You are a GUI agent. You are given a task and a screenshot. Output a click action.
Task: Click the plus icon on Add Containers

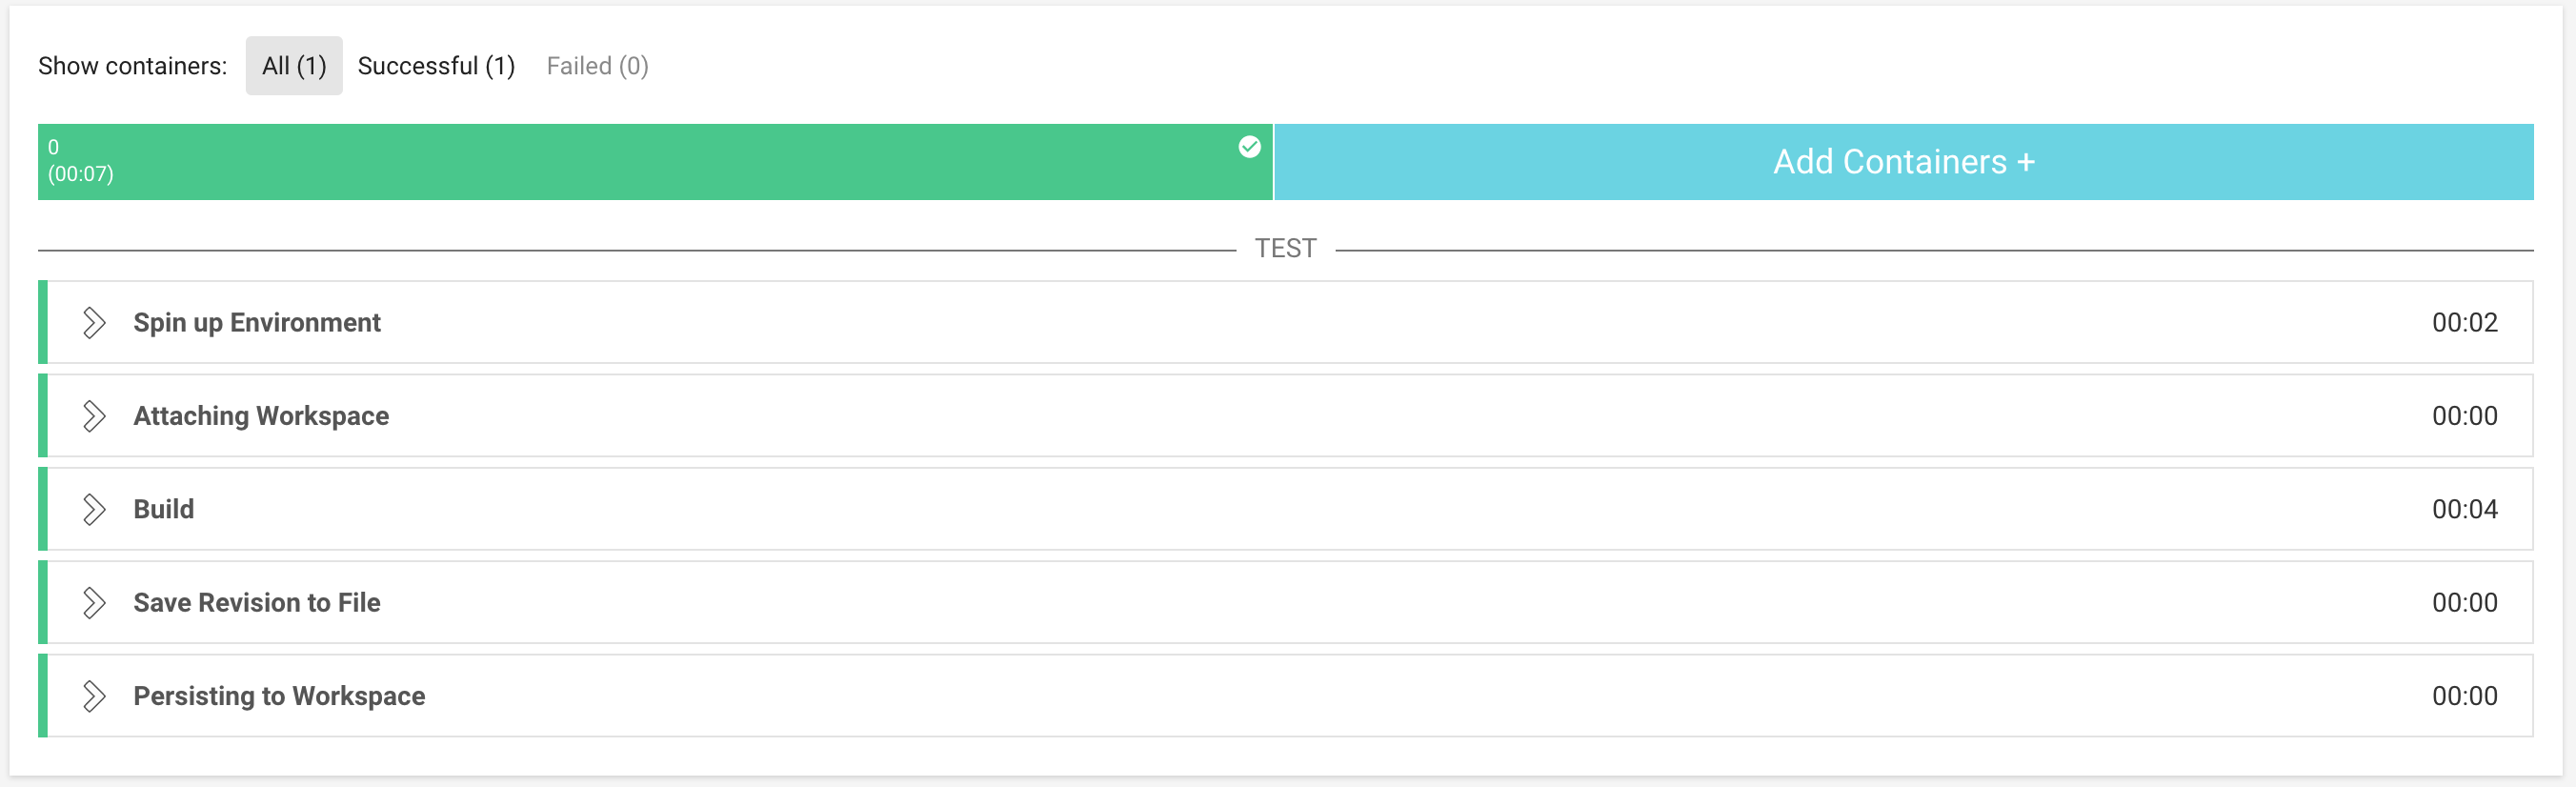point(2027,161)
